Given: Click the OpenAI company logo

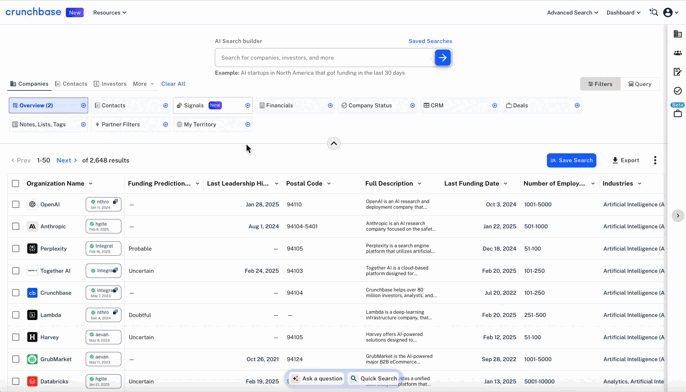Looking at the screenshot, I should tap(32, 204).
